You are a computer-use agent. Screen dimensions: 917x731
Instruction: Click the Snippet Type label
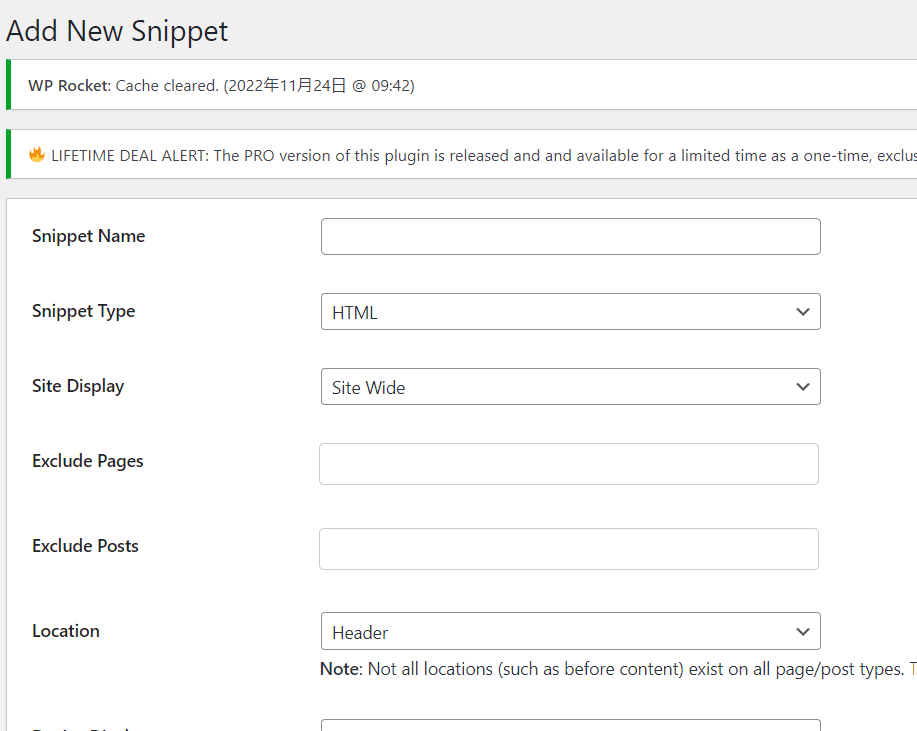[x=83, y=311]
